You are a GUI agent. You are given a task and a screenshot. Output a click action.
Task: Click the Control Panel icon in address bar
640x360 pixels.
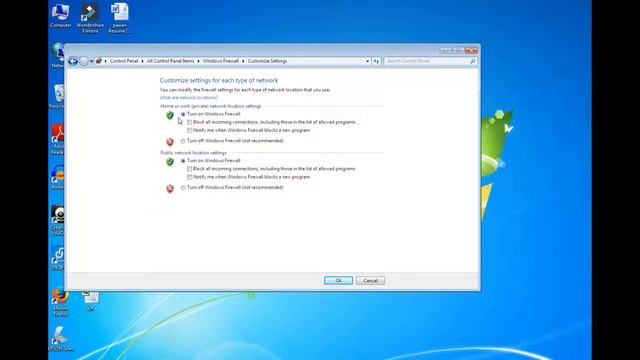[x=98, y=61]
